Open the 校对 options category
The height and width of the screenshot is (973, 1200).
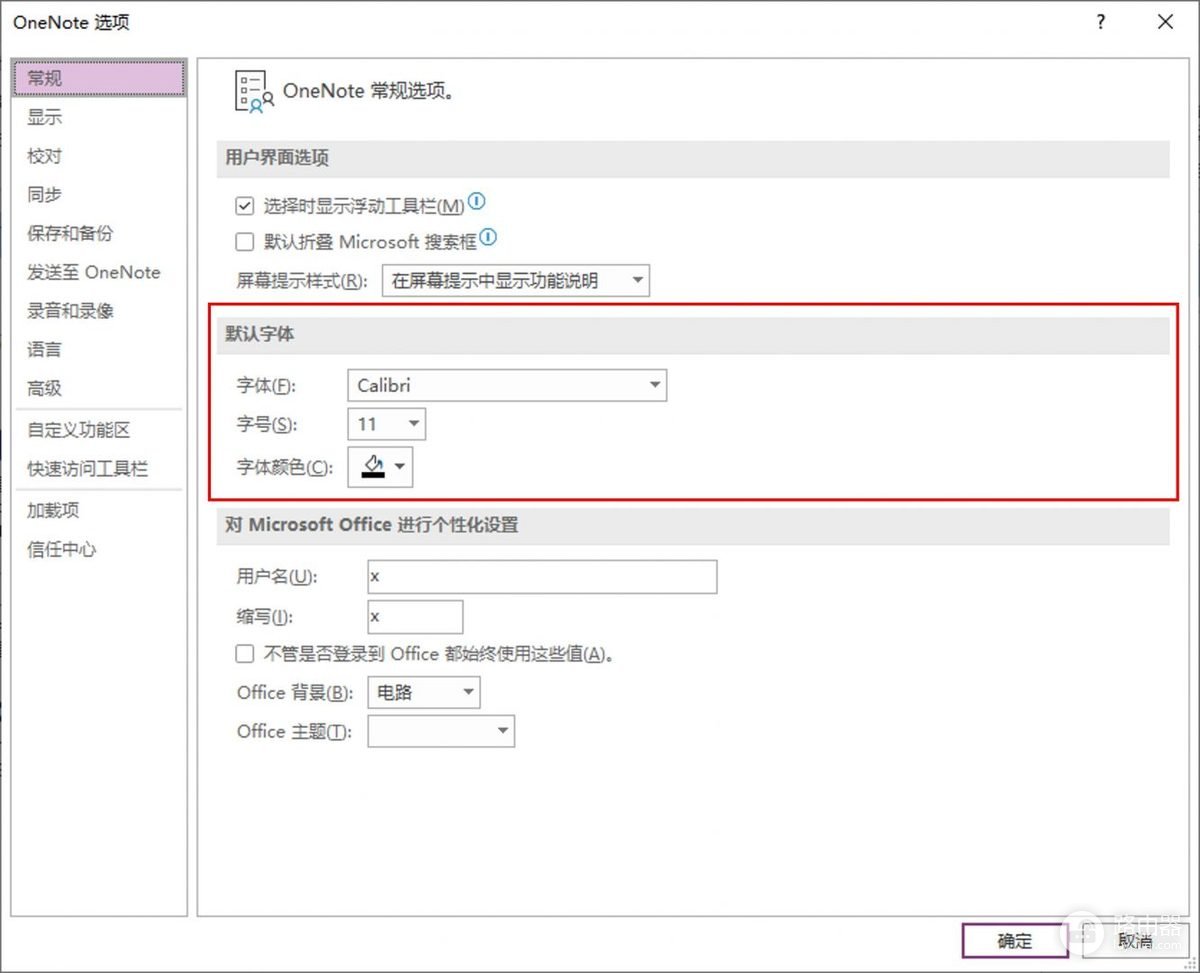[x=44, y=156]
